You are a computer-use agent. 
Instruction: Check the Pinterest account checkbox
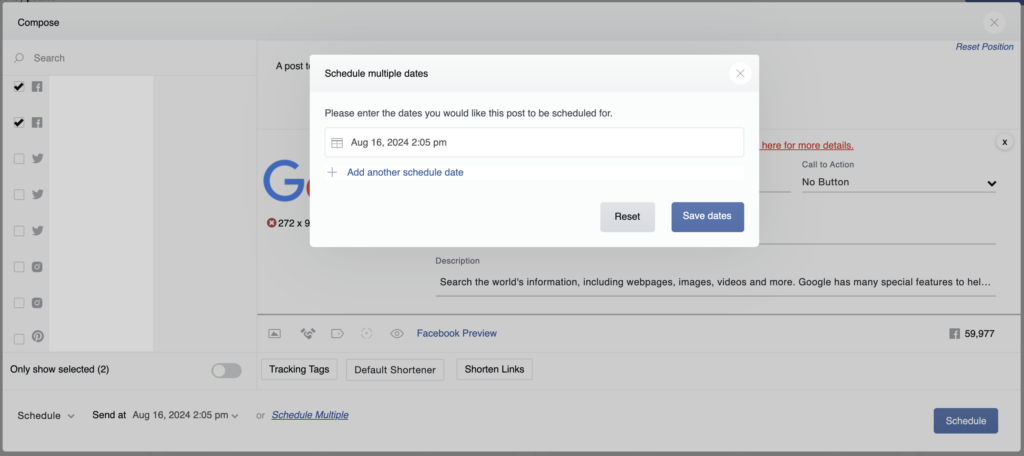click(19, 338)
